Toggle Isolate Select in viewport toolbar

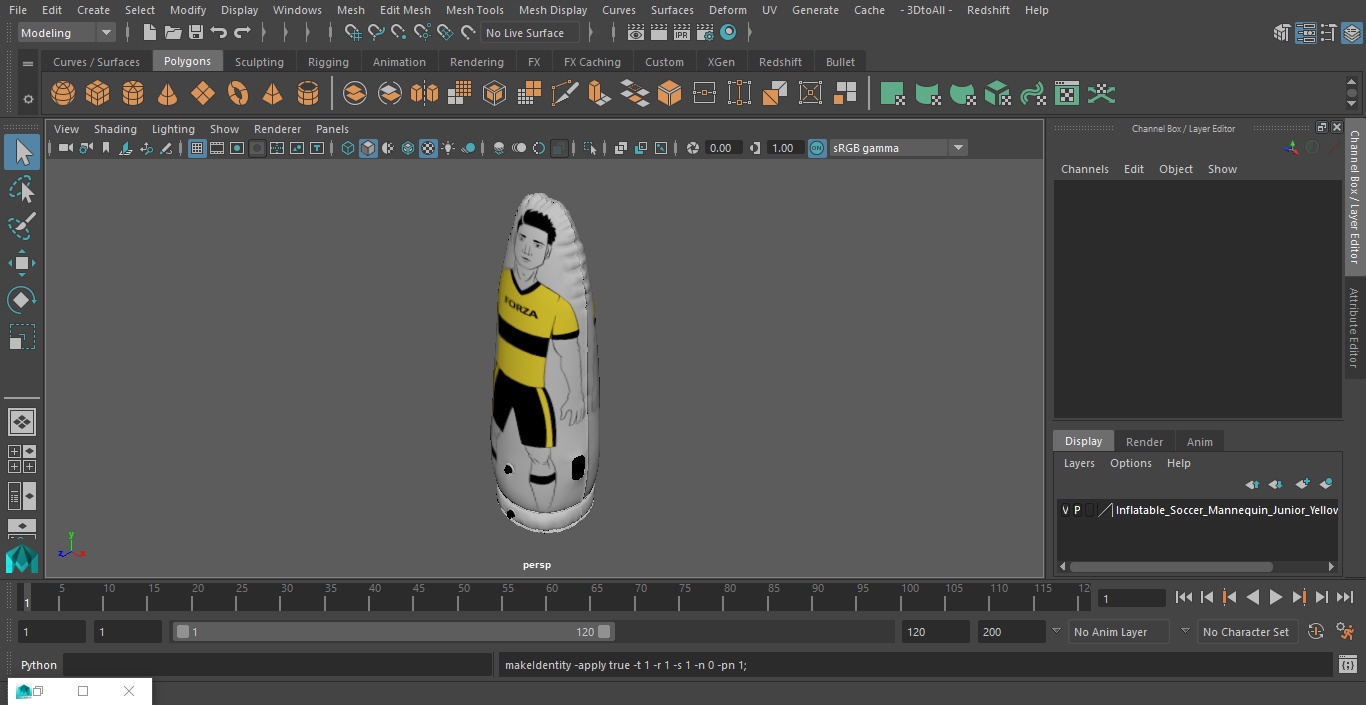pyautogui.click(x=590, y=148)
